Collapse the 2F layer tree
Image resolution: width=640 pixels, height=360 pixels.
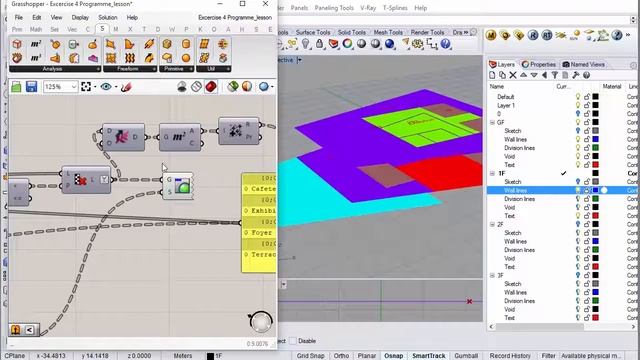coord(492,224)
